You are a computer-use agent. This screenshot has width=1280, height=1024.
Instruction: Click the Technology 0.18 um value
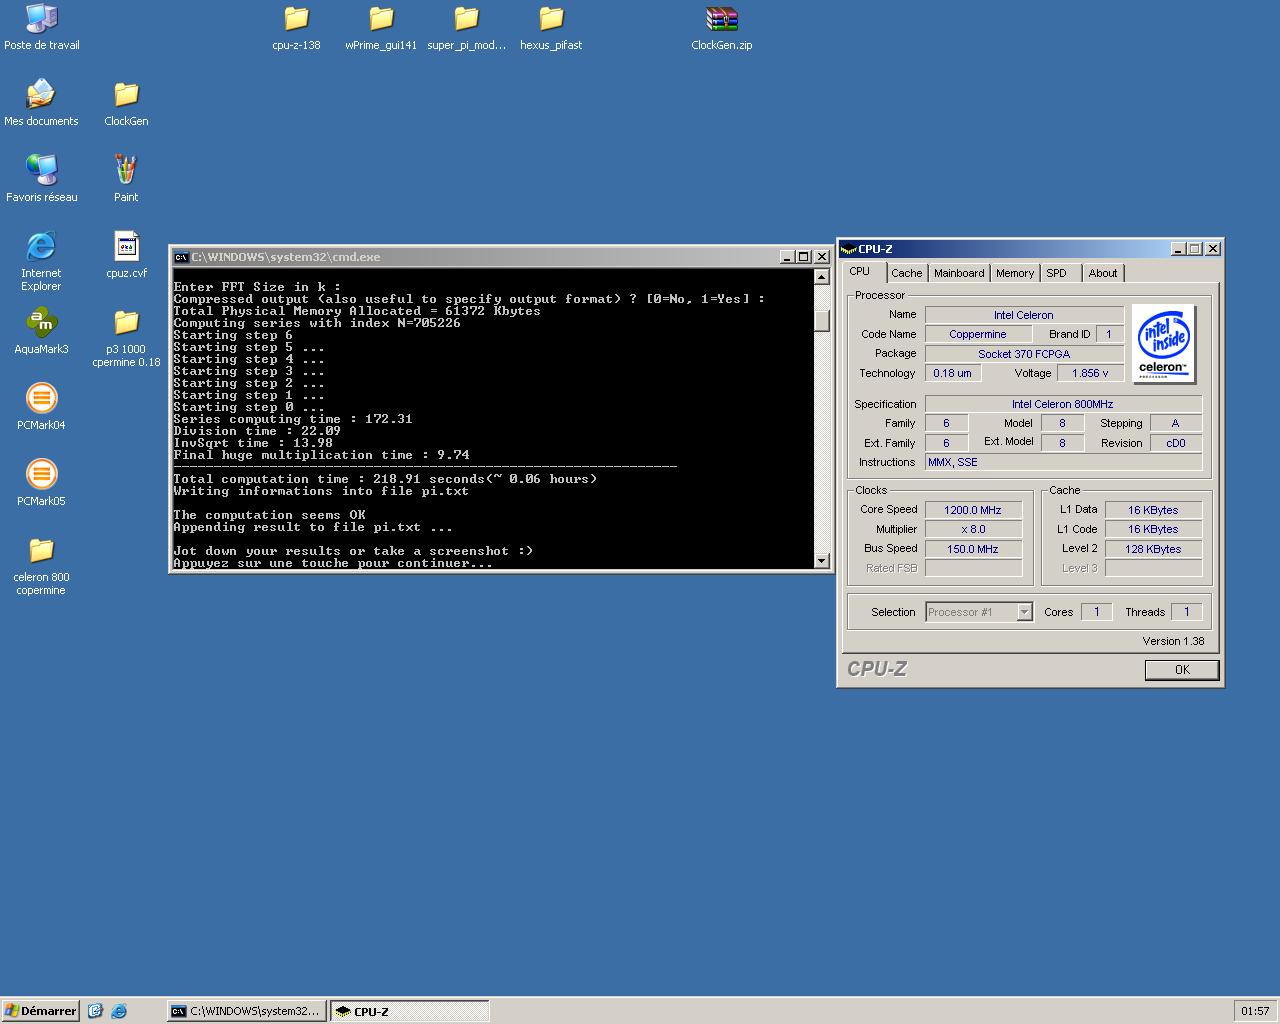(x=952, y=373)
